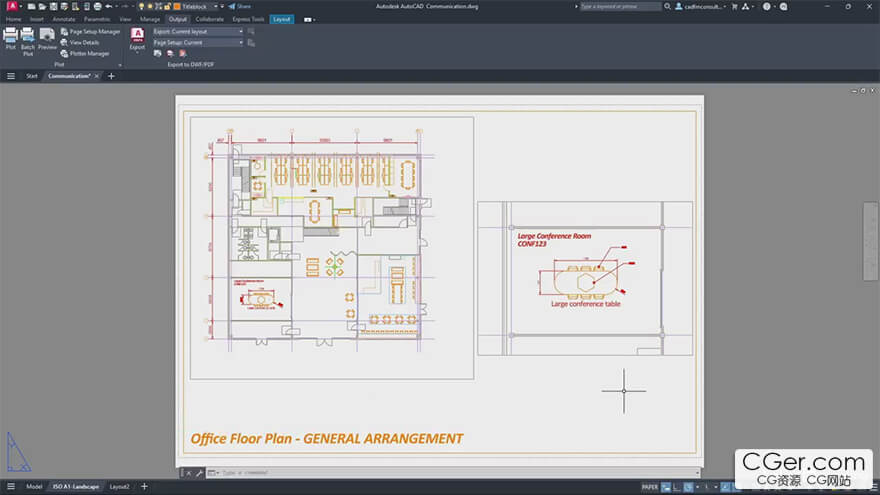Switch to the Layout2 tab
The image size is (880, 495).
click(x=119, y=487)
